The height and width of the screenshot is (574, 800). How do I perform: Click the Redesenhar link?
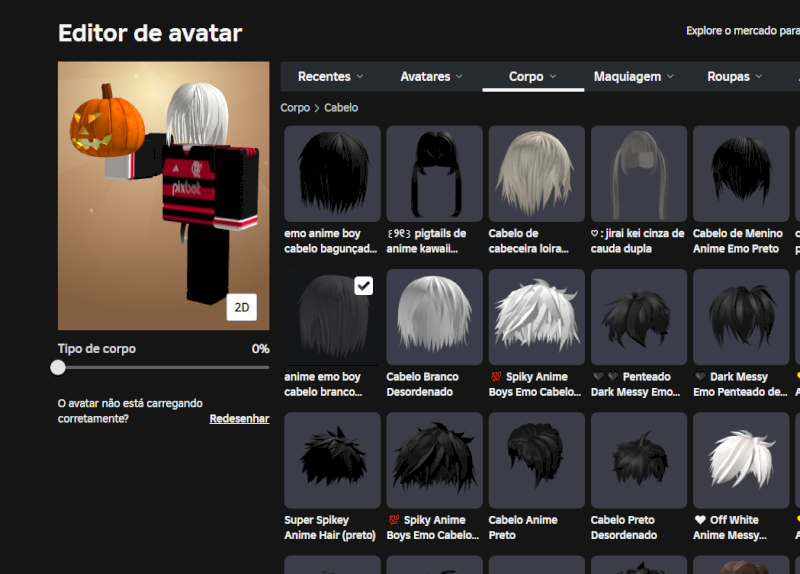point(239,419)
